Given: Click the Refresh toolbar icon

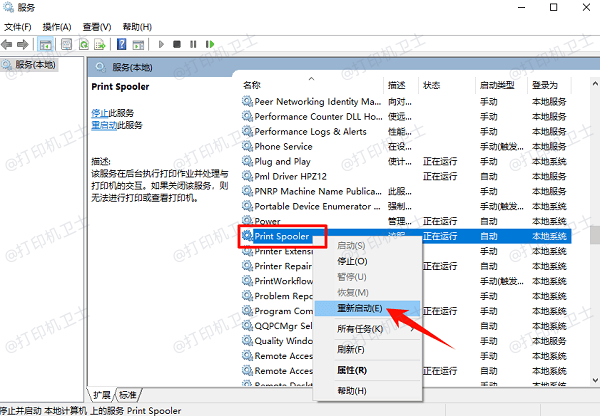Looking at the screenshot, I should (85, 44).
